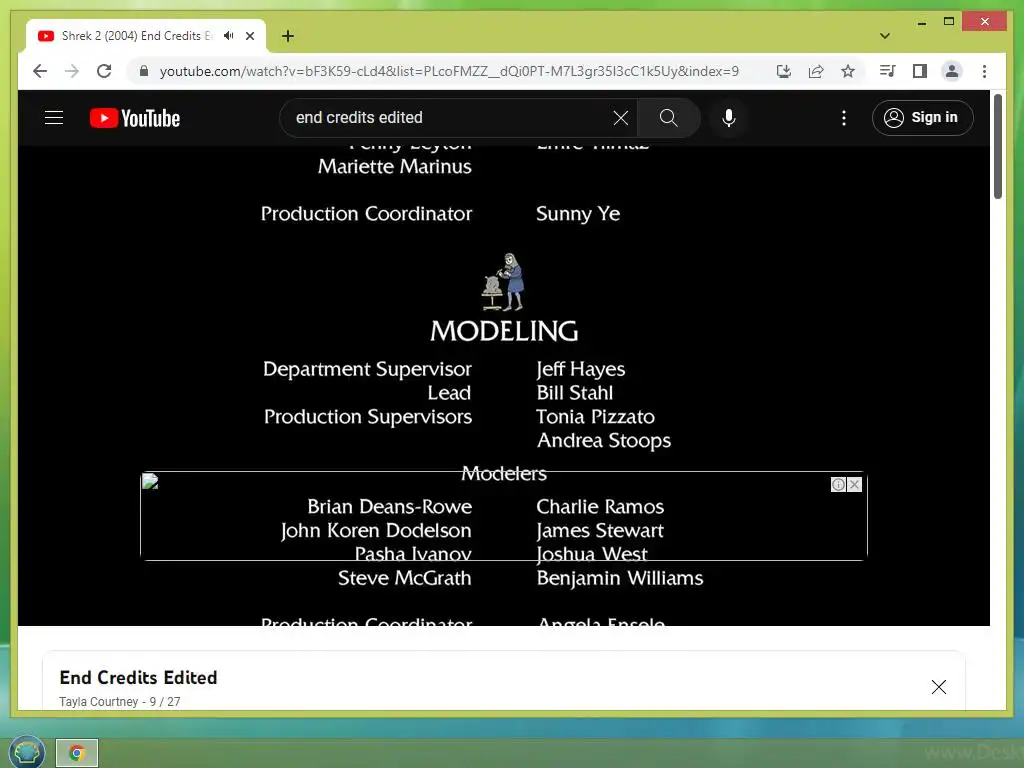The image size is (1024, 768).
Task: Close the End Credits Edited playlist panel
Action: [938, 686]
